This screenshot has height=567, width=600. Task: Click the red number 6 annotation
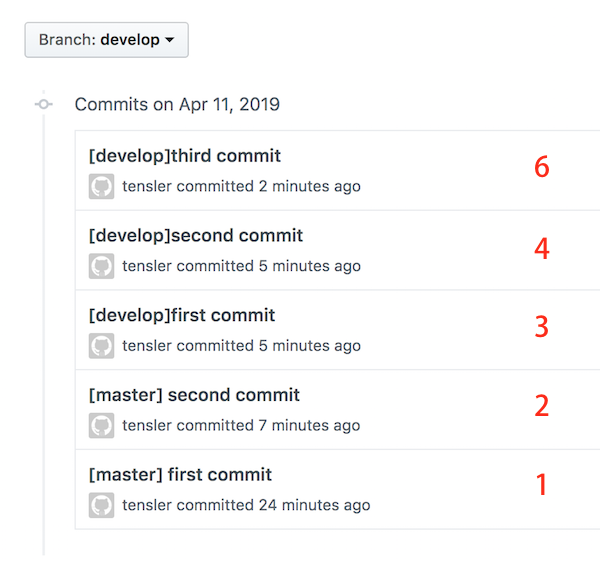[542, 167]
